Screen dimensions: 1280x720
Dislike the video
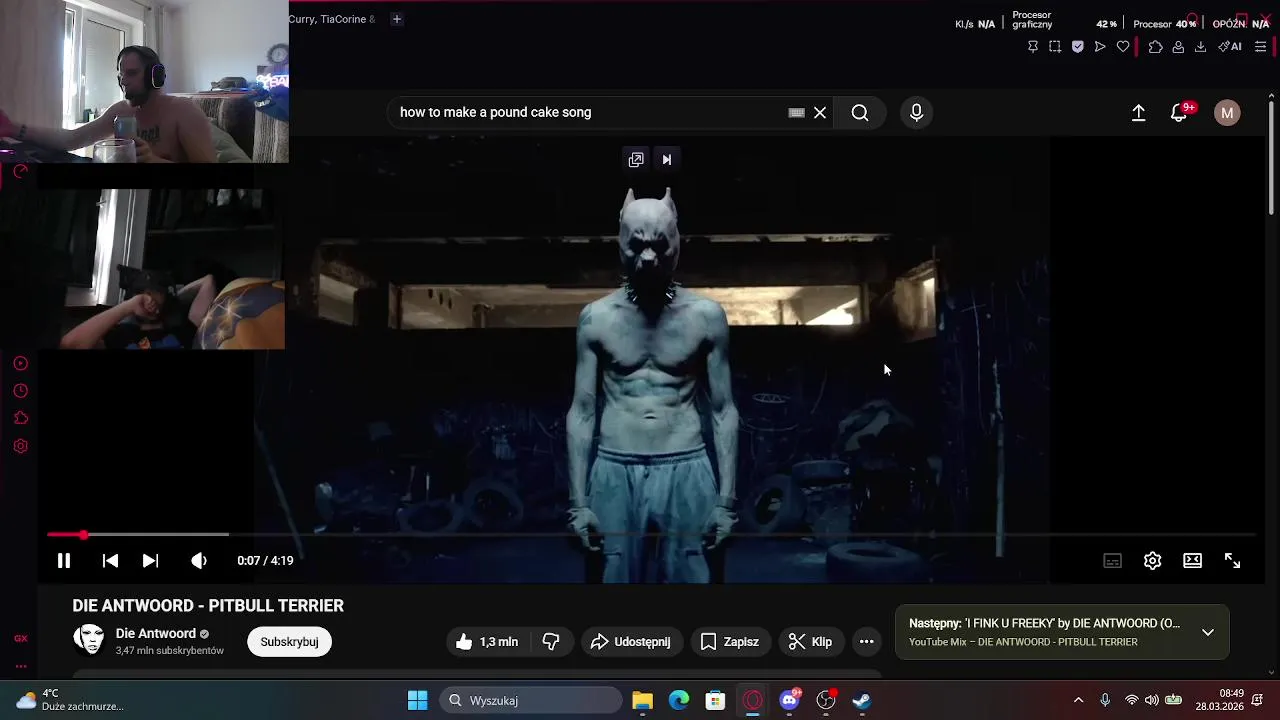point(551,642)
